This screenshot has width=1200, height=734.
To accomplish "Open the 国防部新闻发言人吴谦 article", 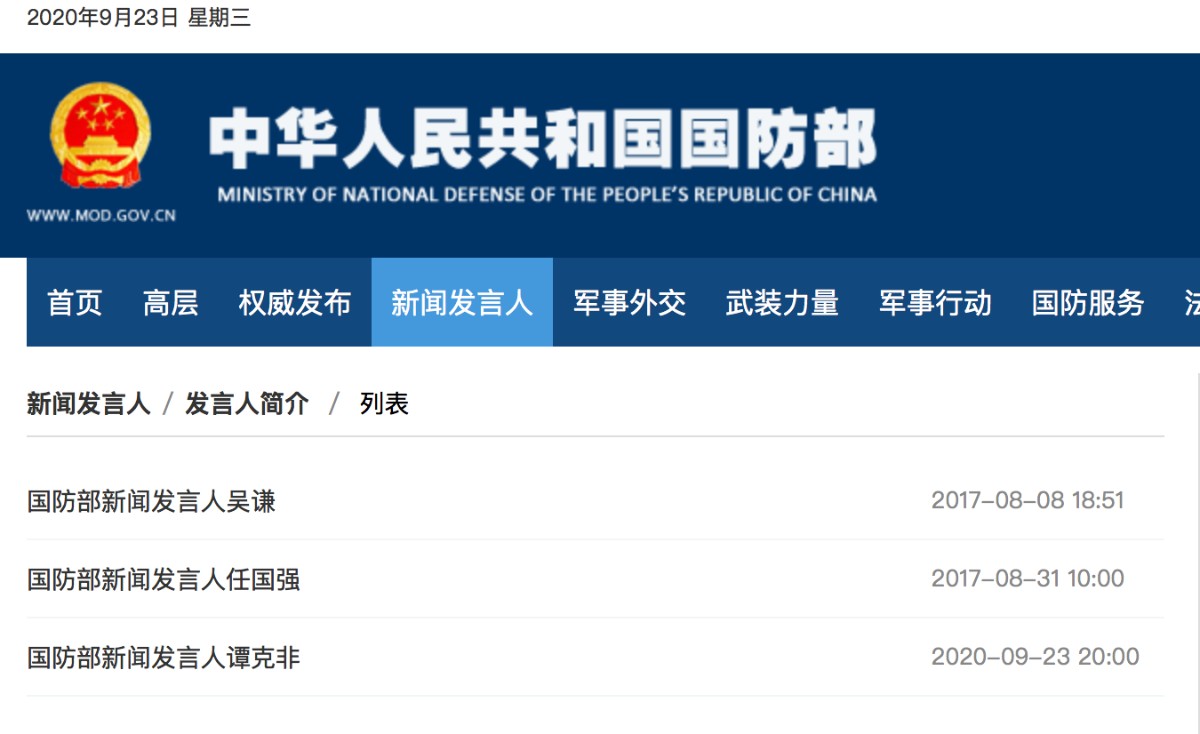I will [x=151, y=500].
